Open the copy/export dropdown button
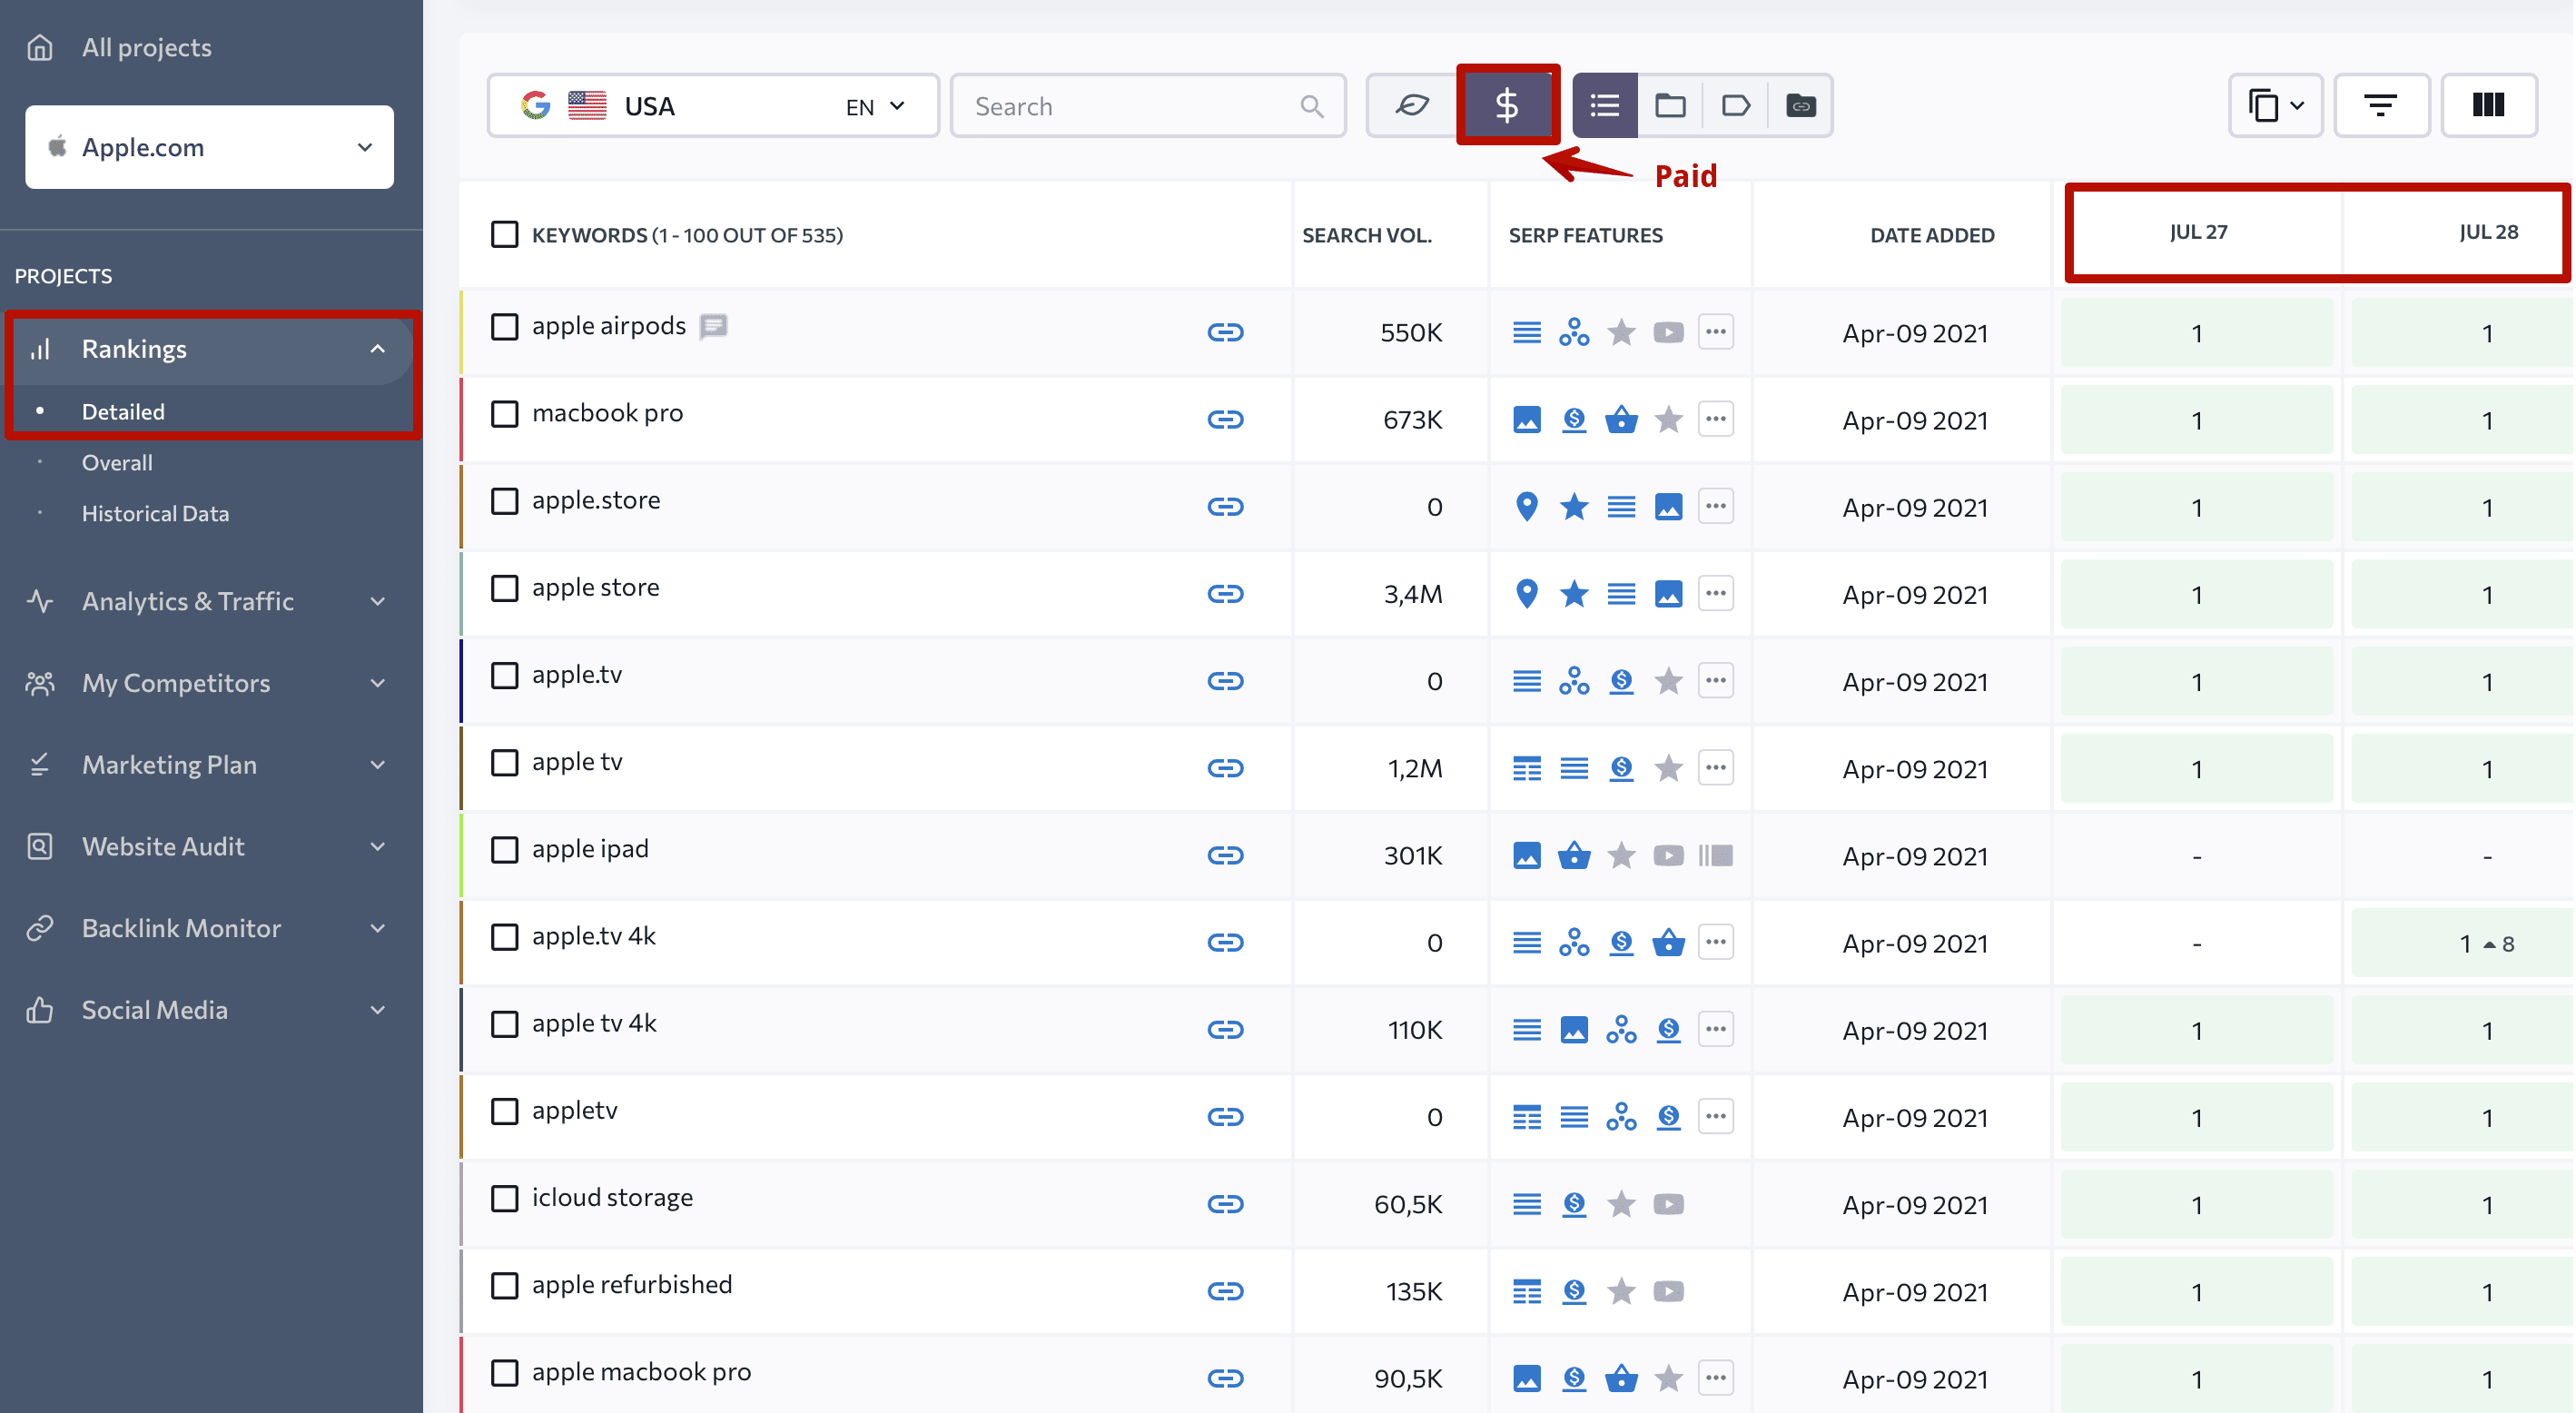This screenshot has width=2576, height=1413. pyautogui.click(x=2275, y=105)
